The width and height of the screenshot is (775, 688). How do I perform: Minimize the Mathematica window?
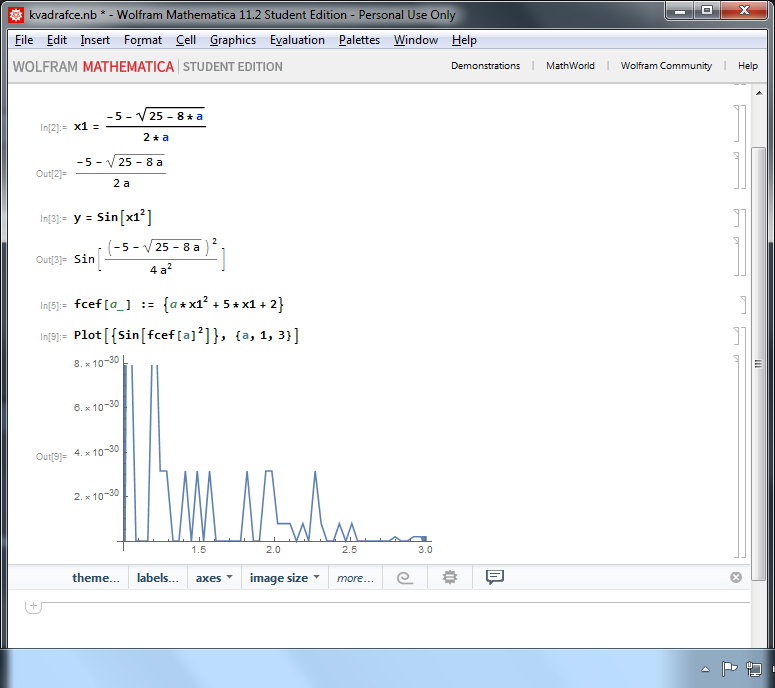[x=680, y=11]
